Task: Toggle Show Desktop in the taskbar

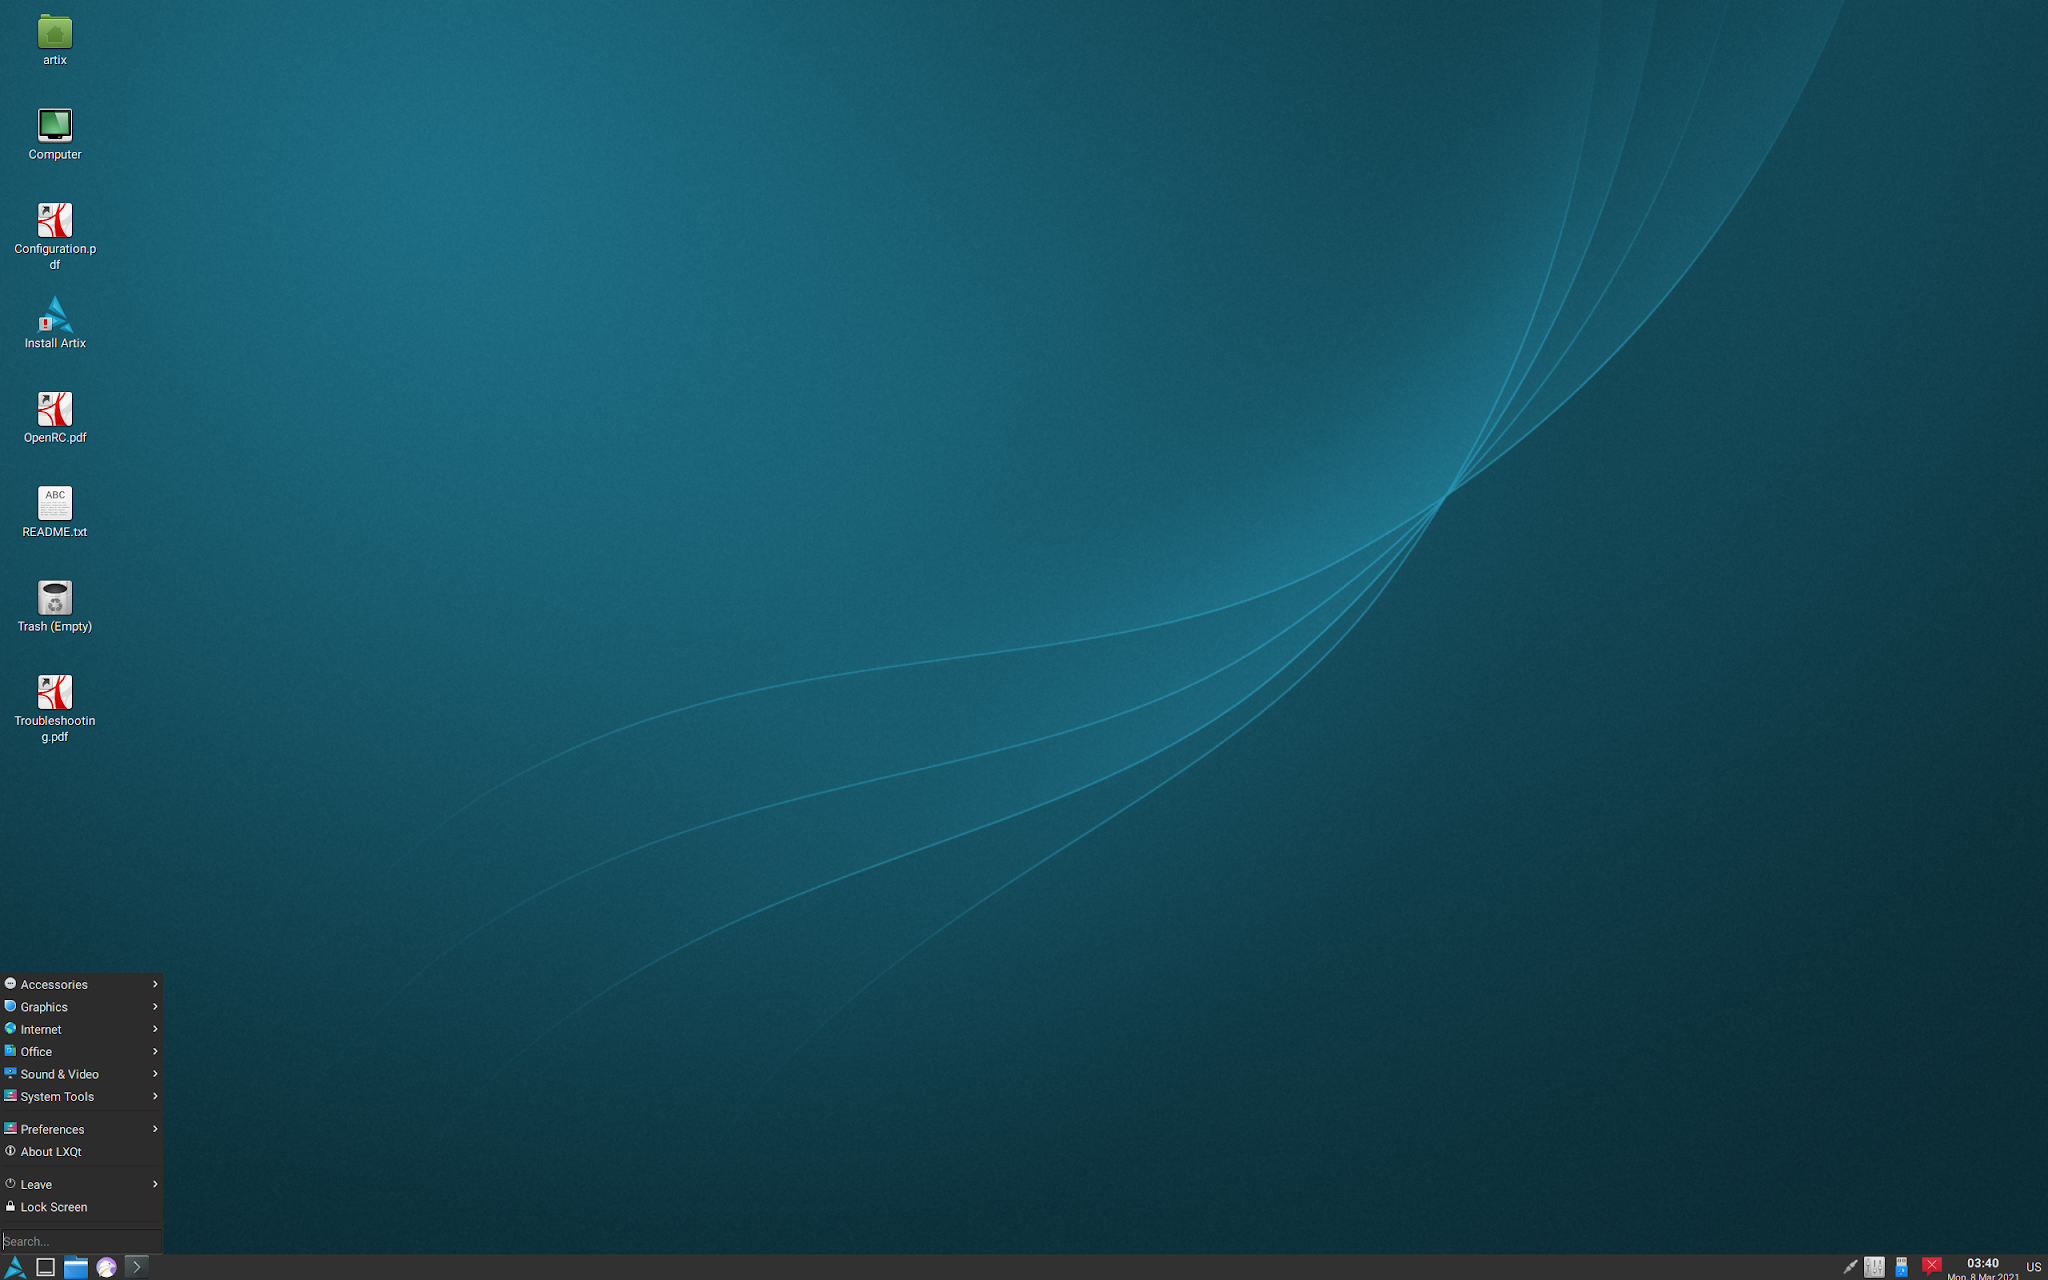Action: pos(46,1267)
